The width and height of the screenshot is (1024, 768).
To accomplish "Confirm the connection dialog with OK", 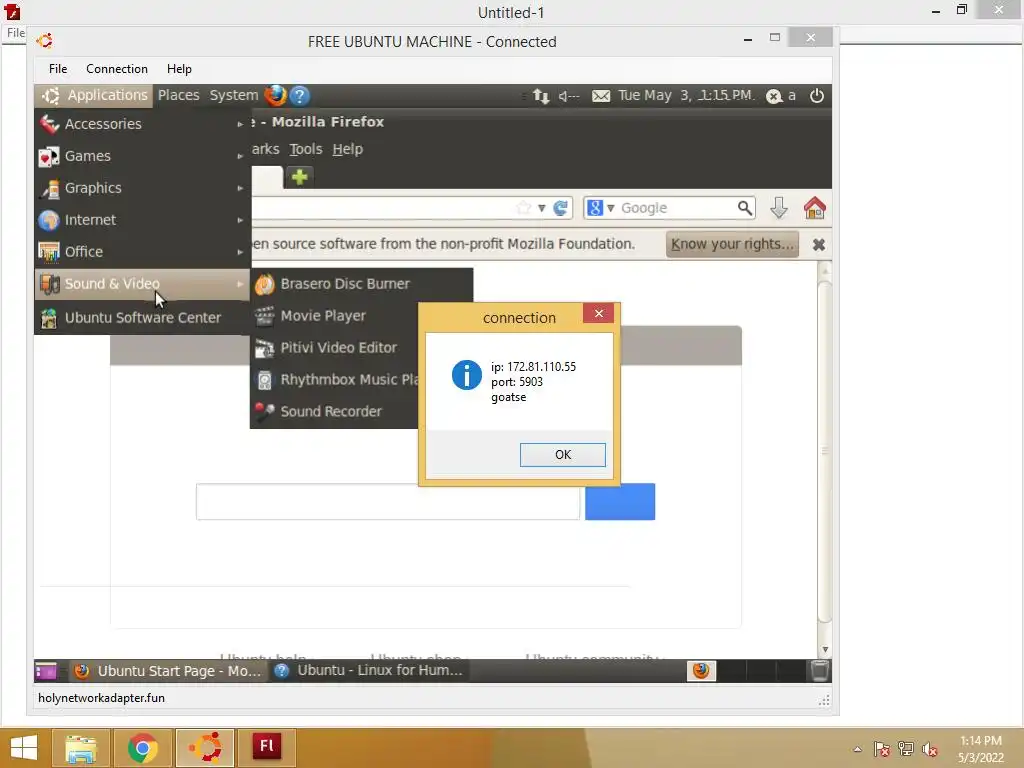I will click(x=562, y=455).
